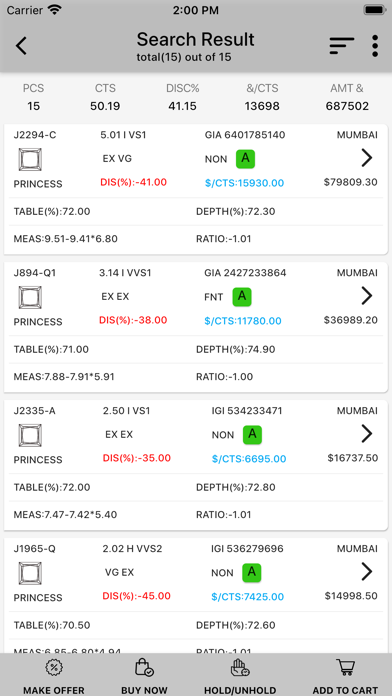The height and width of the screenshot is (696, 392).
Task: Tap DIS(%):-45.00 discount value
Action: point(136,596)
